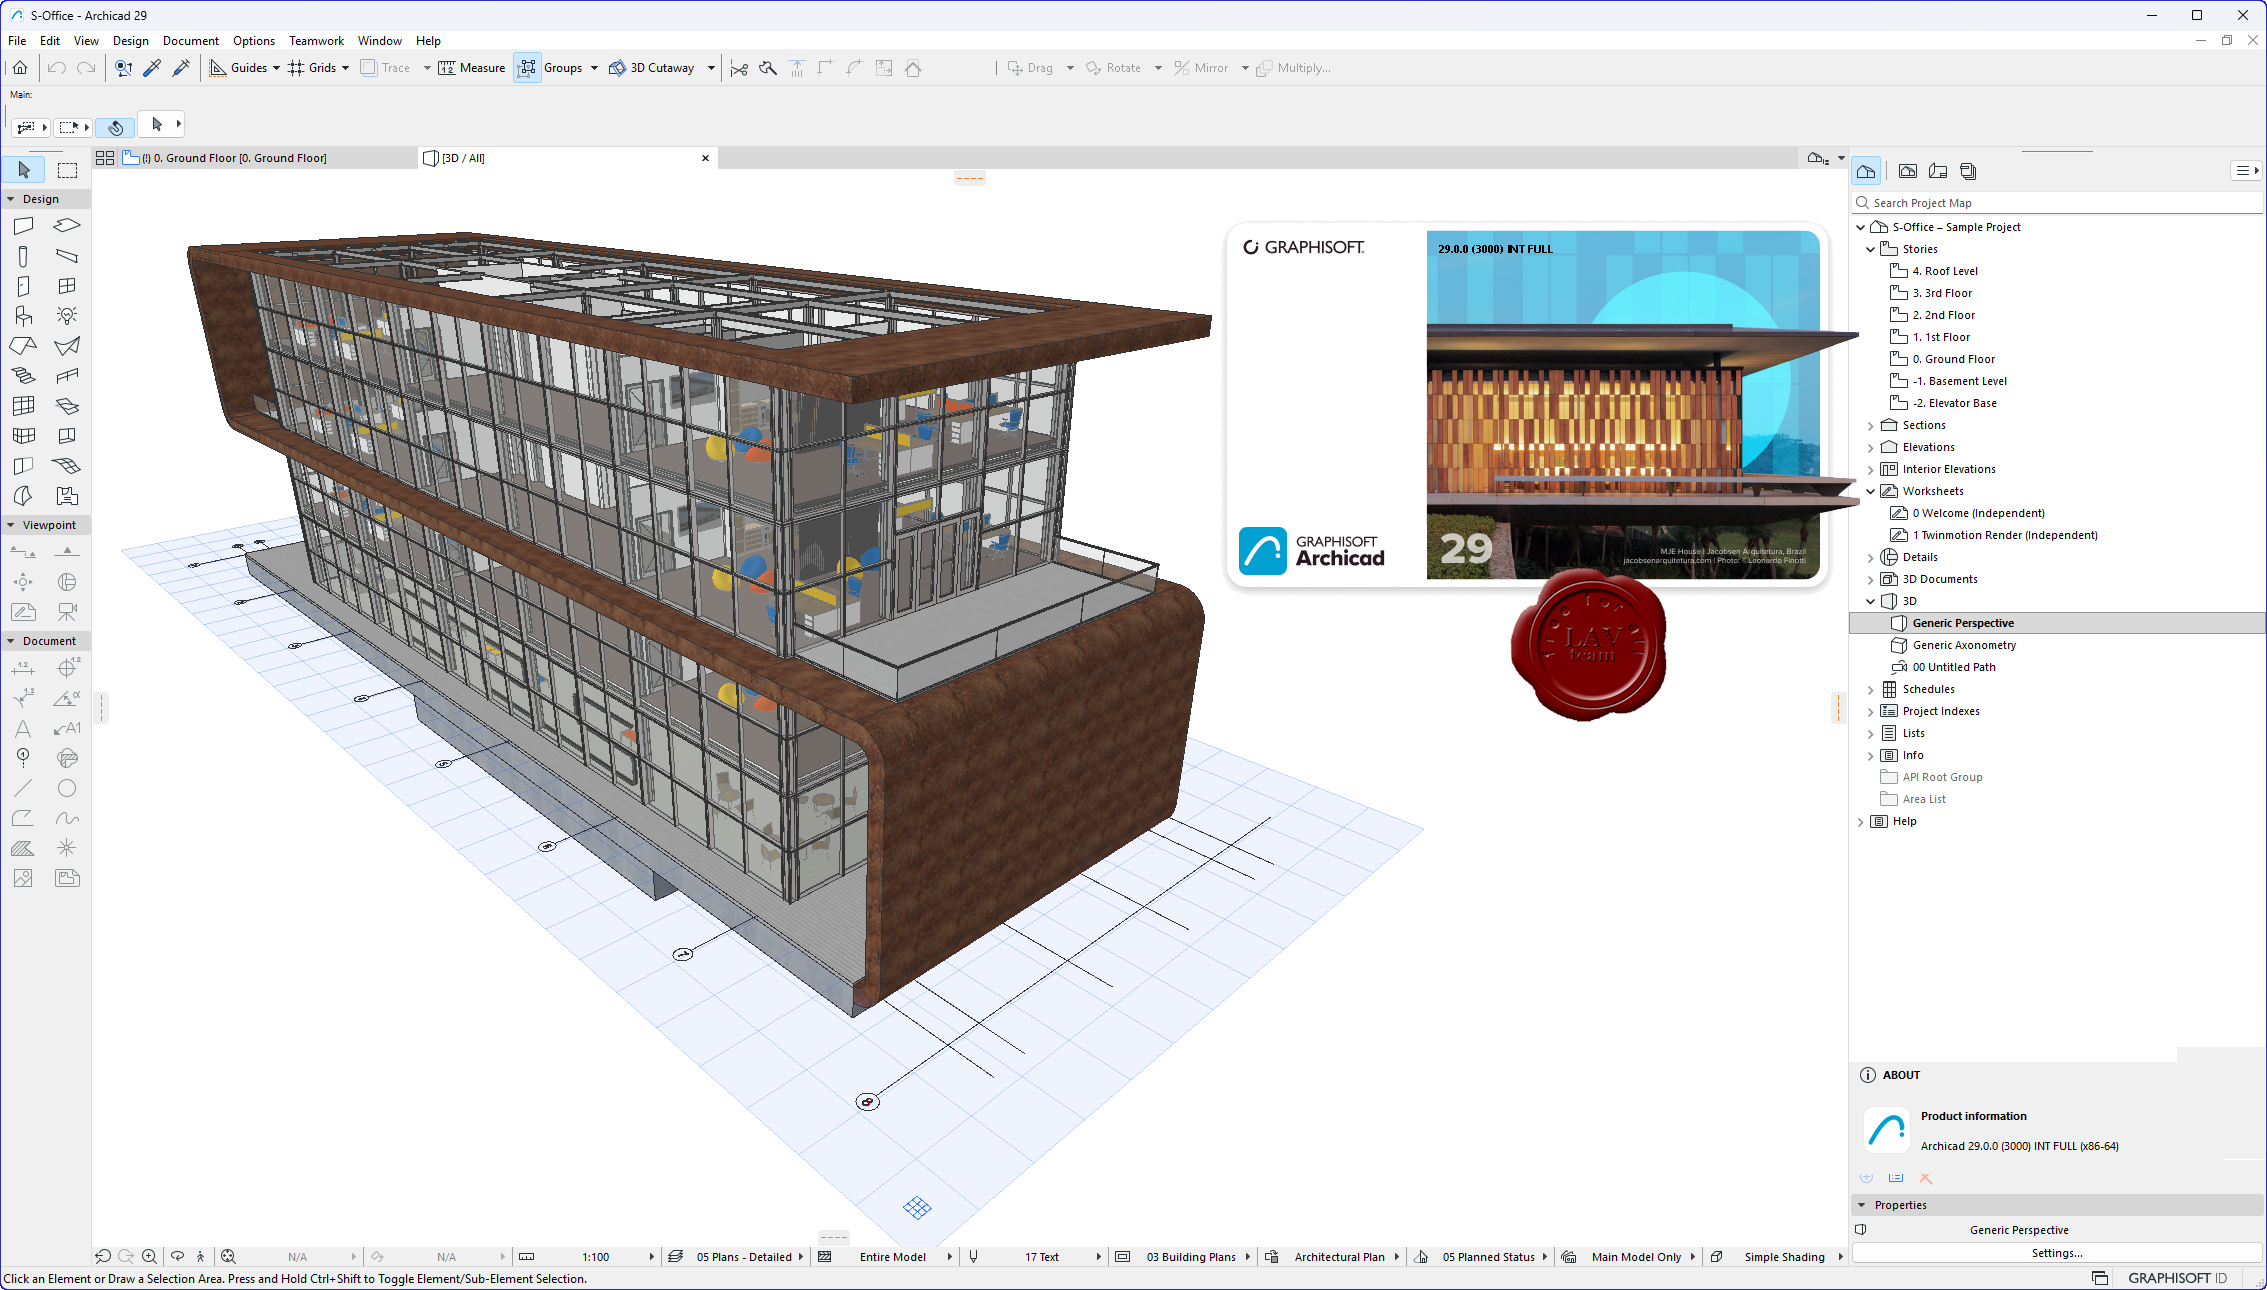This screenshot has height=1290, width=2267.
Task: Open the View Map panel icon
Action: 1908,172
